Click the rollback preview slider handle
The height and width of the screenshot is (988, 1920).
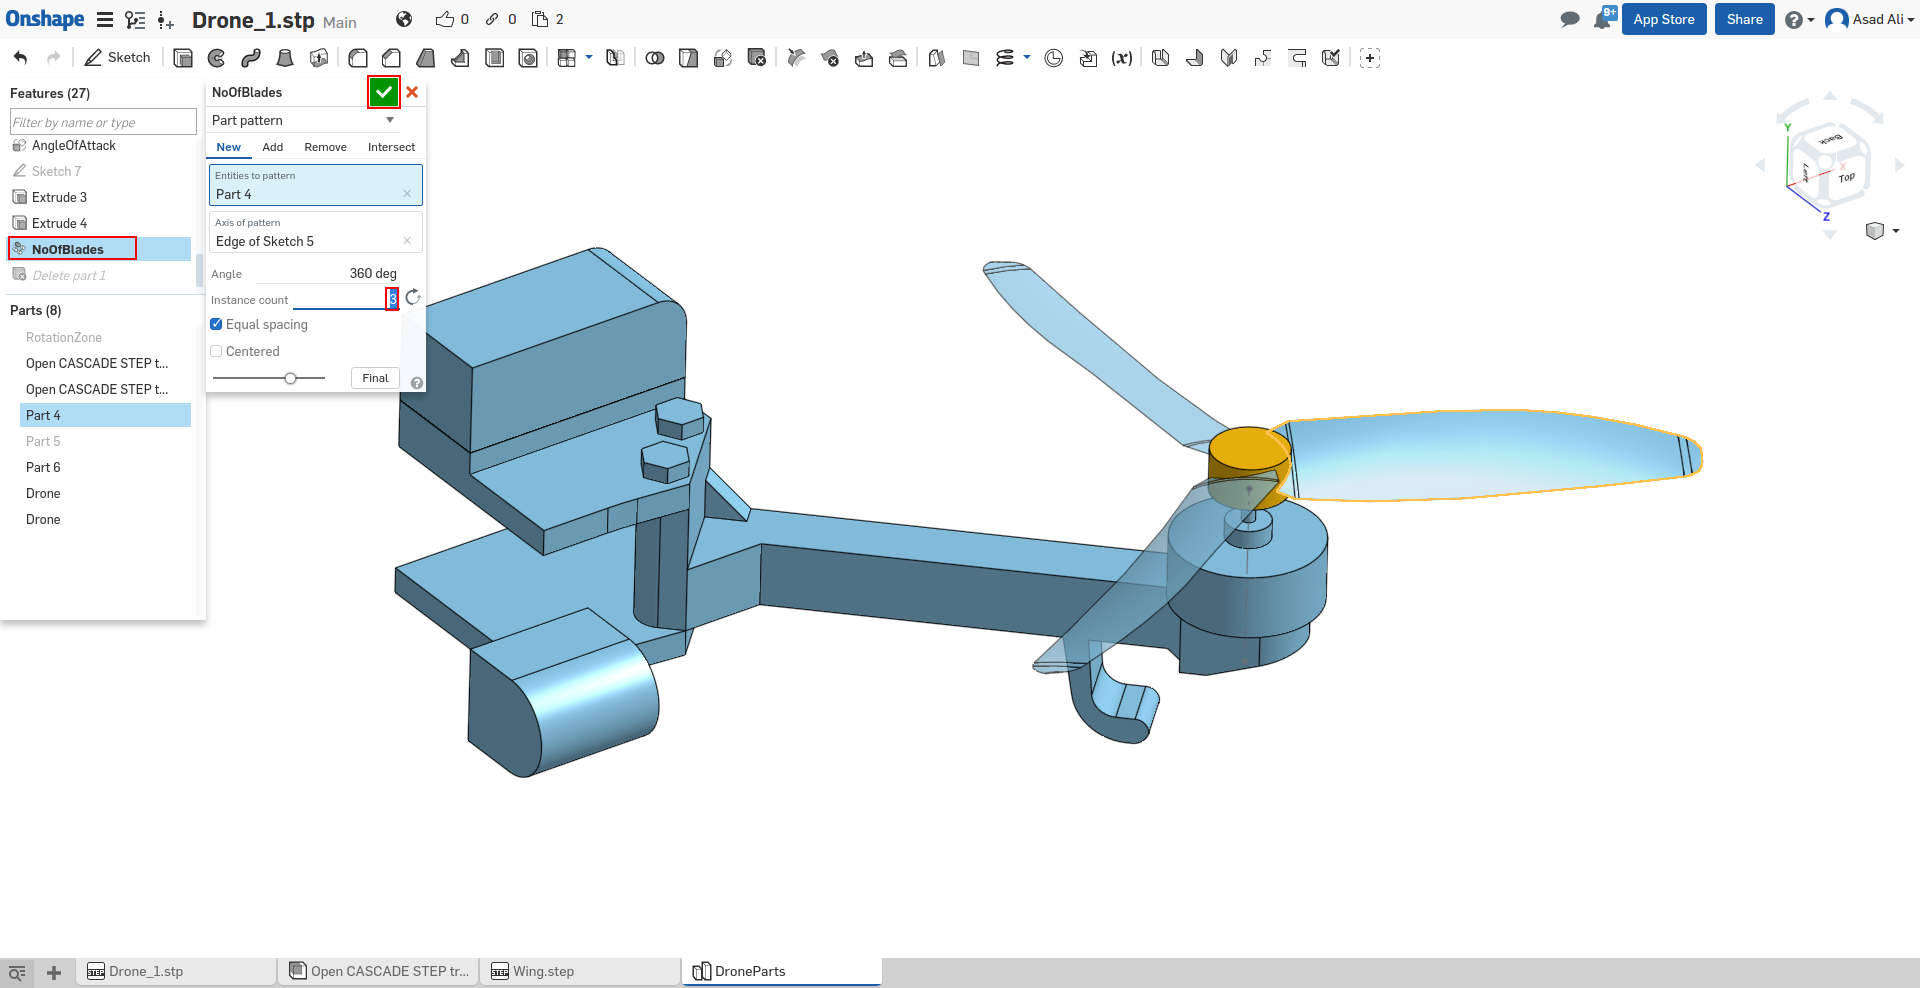[x=290, y=378]
